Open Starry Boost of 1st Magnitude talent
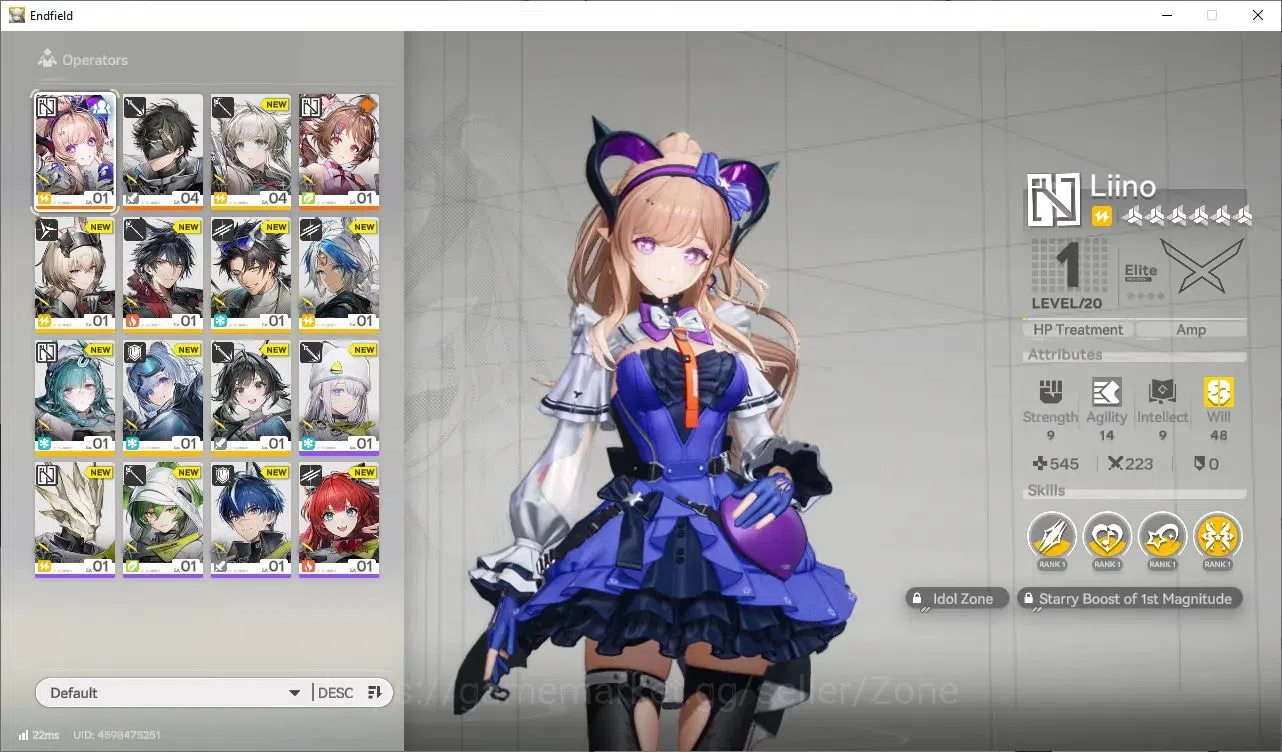This screenshot has height=752, width=1282. point(1130,599)
